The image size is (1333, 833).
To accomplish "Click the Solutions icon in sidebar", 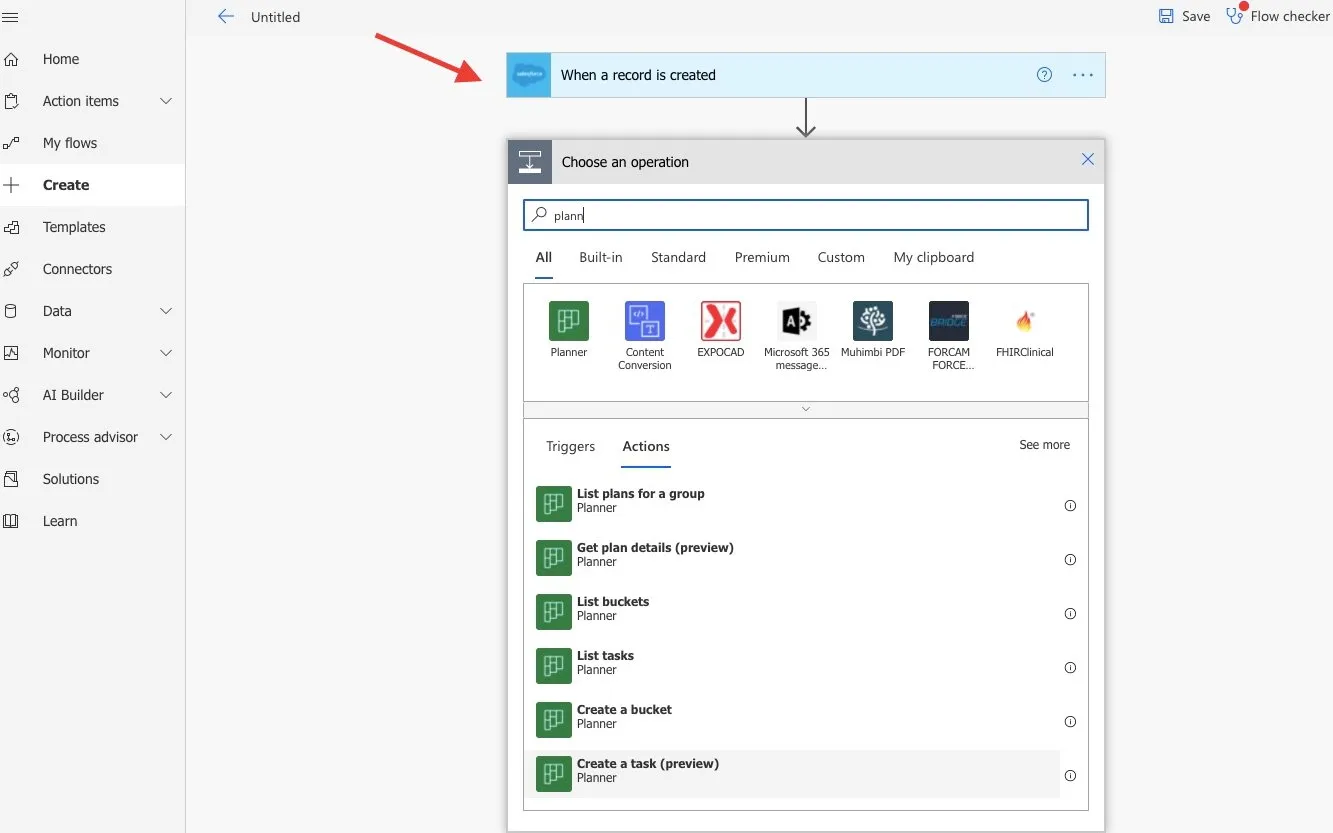I will pos(12,479).
